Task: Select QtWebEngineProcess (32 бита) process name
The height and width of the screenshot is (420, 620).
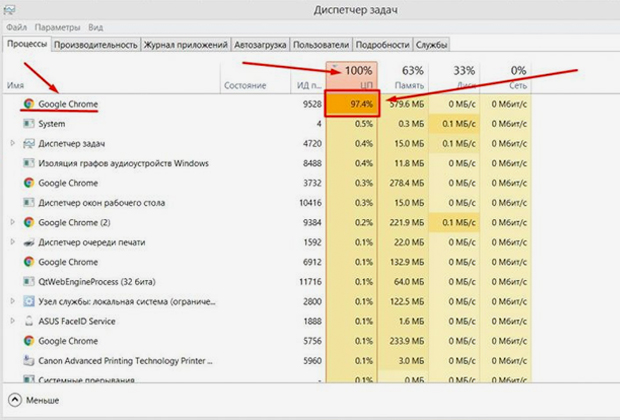Action: point(97,282)
